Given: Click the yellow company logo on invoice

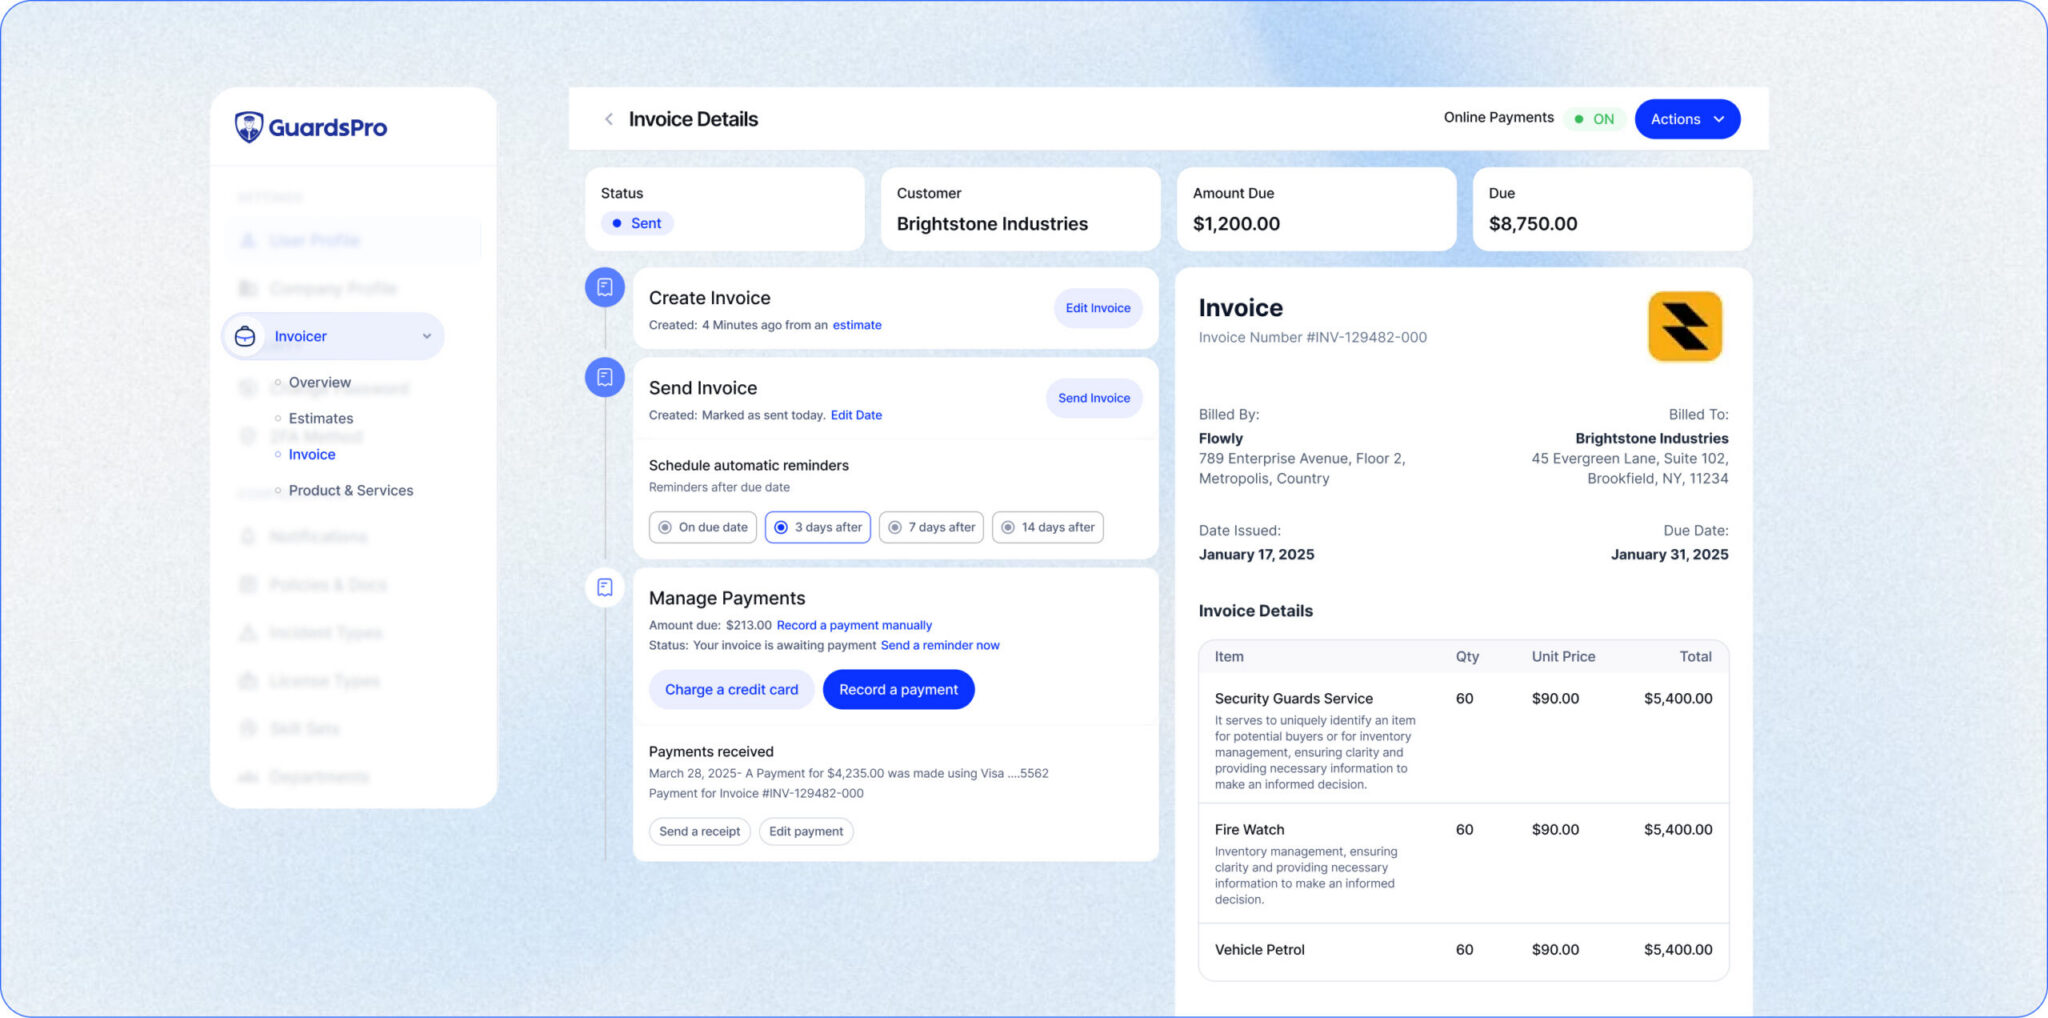Looking at the screenshot, I should point(1684,326).
